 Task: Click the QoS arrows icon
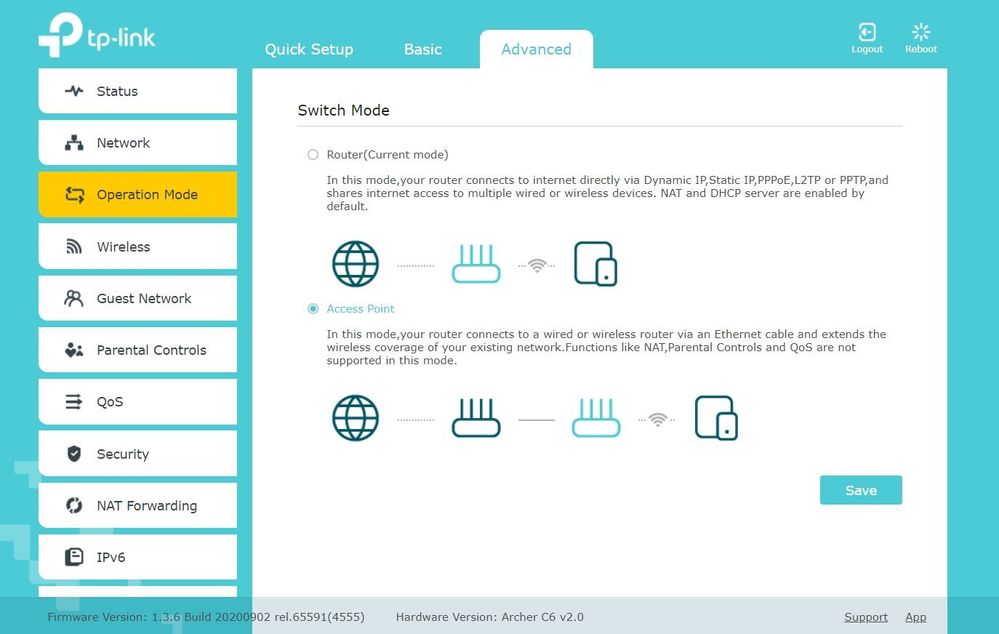pos(74,402)
